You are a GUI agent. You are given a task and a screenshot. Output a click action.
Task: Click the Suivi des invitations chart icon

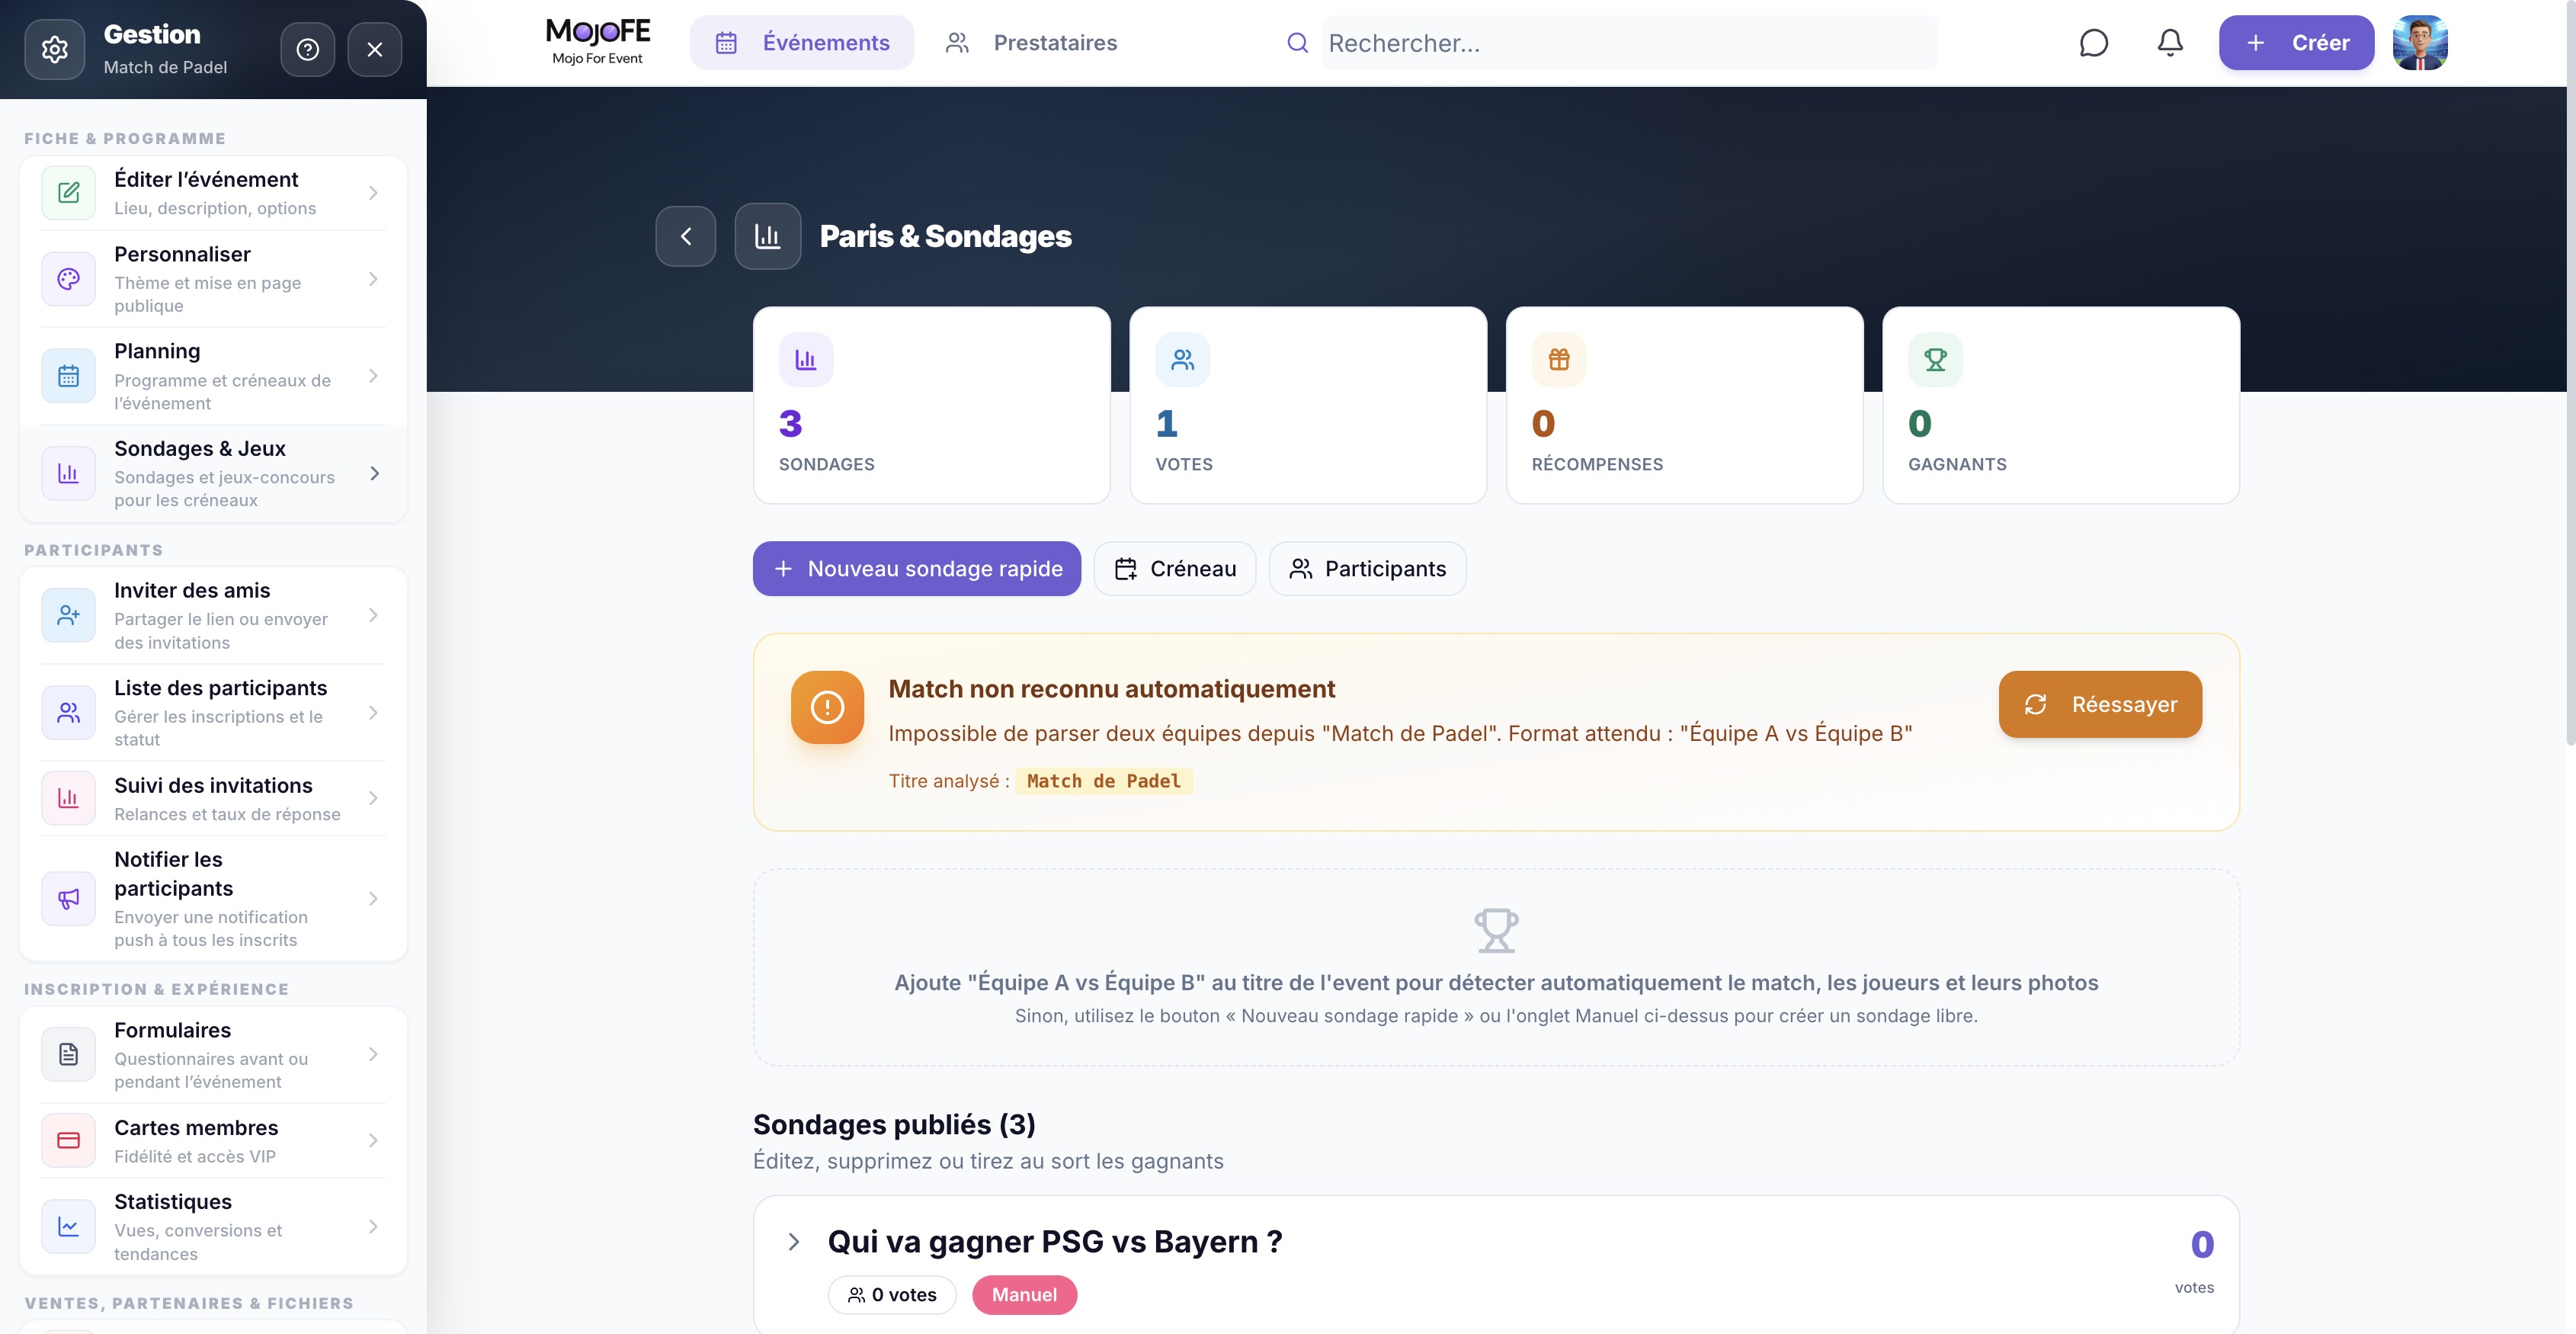tap(68, 798)
